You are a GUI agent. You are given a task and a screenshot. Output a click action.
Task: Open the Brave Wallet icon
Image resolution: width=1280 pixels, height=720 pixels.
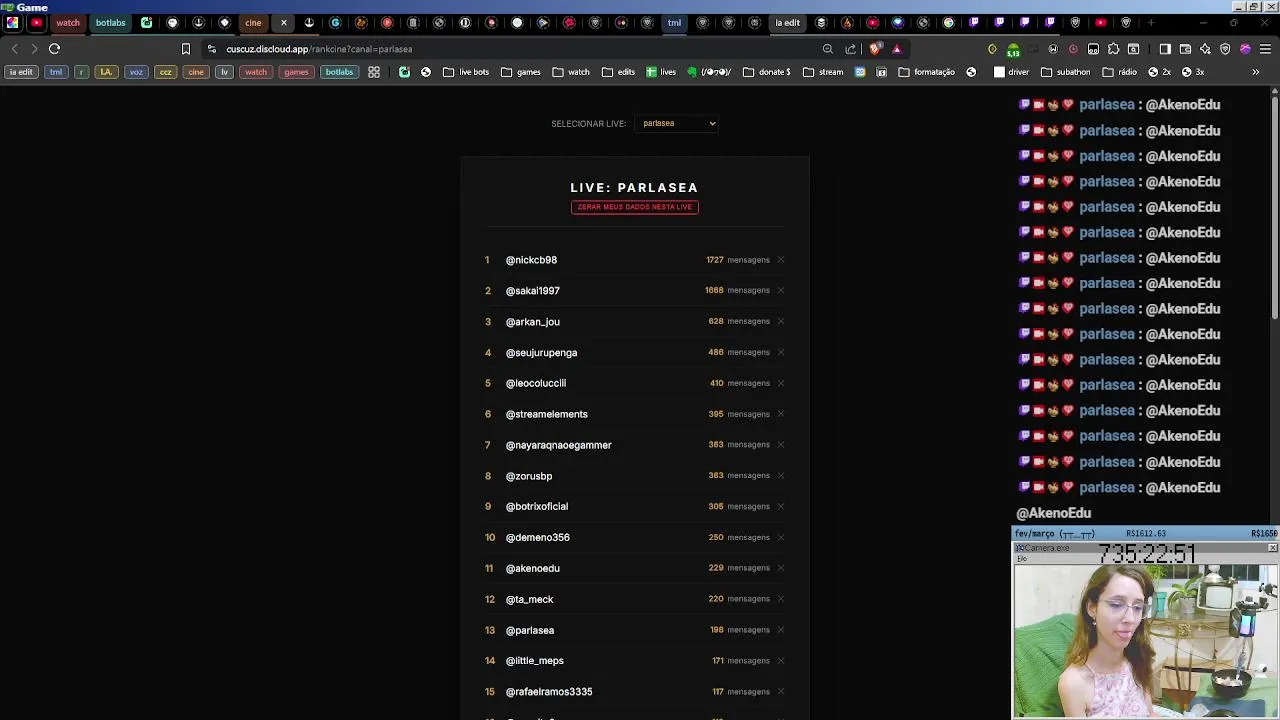(1185, 49)
